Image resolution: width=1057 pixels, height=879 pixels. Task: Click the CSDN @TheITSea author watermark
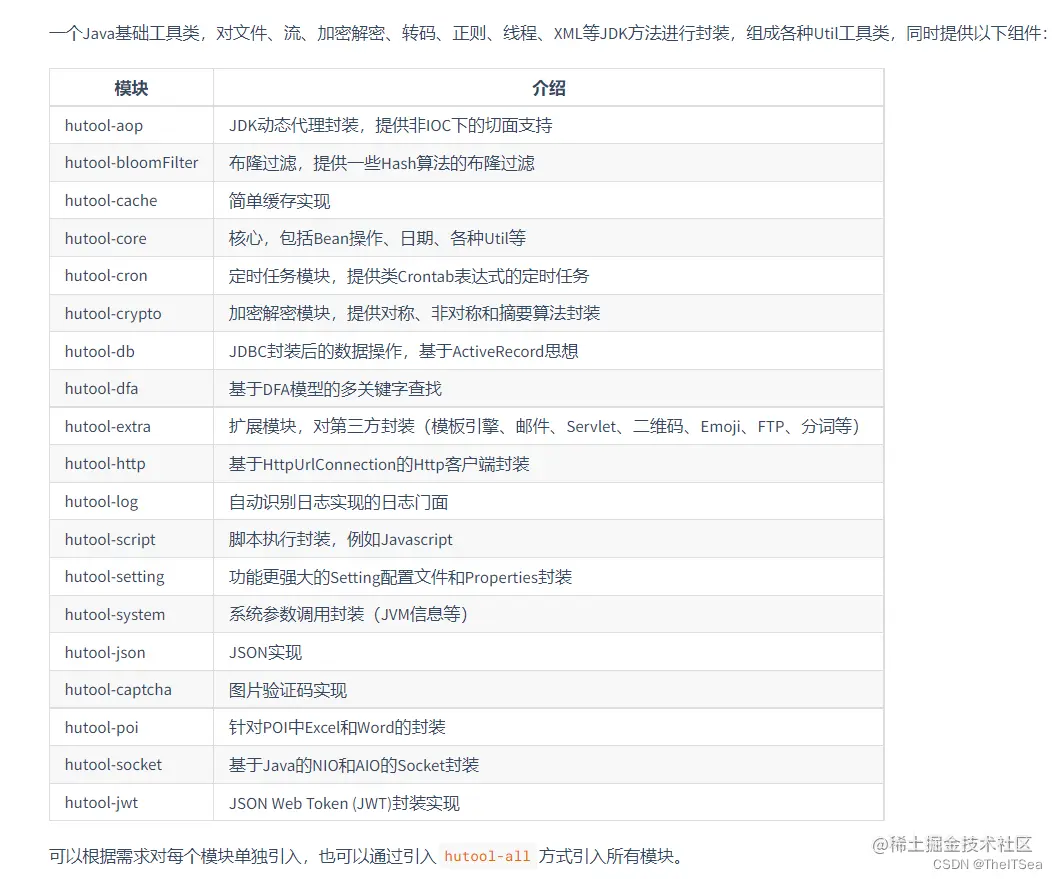tap(985, 864)
